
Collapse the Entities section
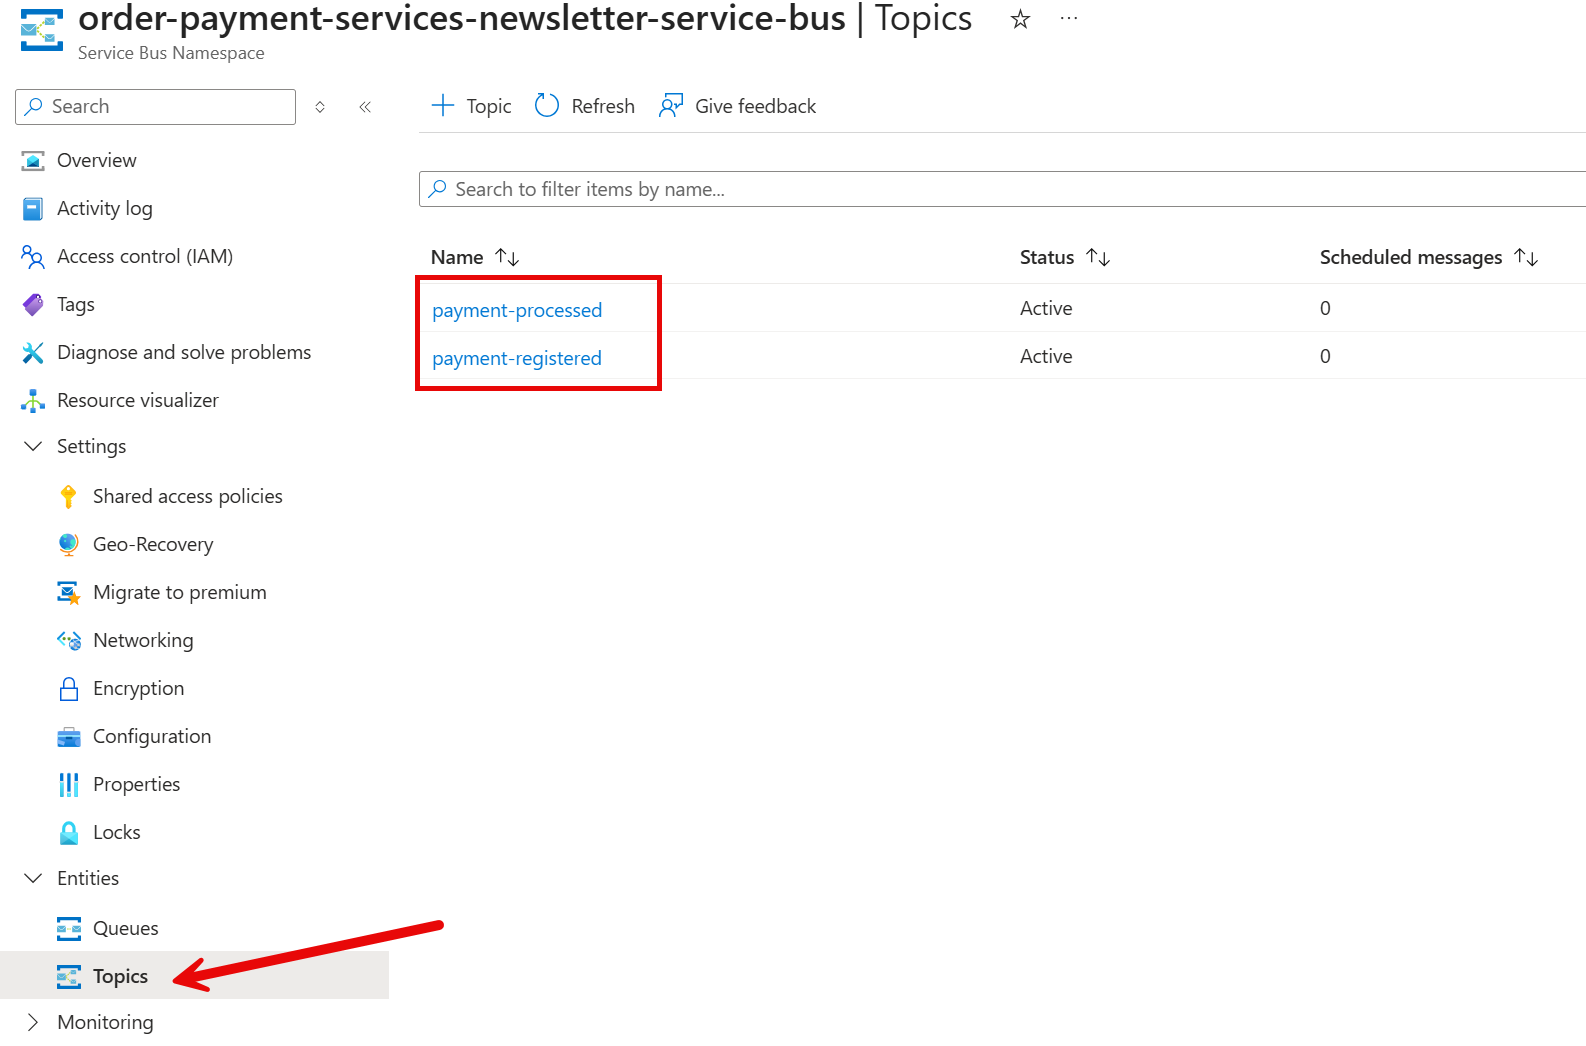(33, 879)
